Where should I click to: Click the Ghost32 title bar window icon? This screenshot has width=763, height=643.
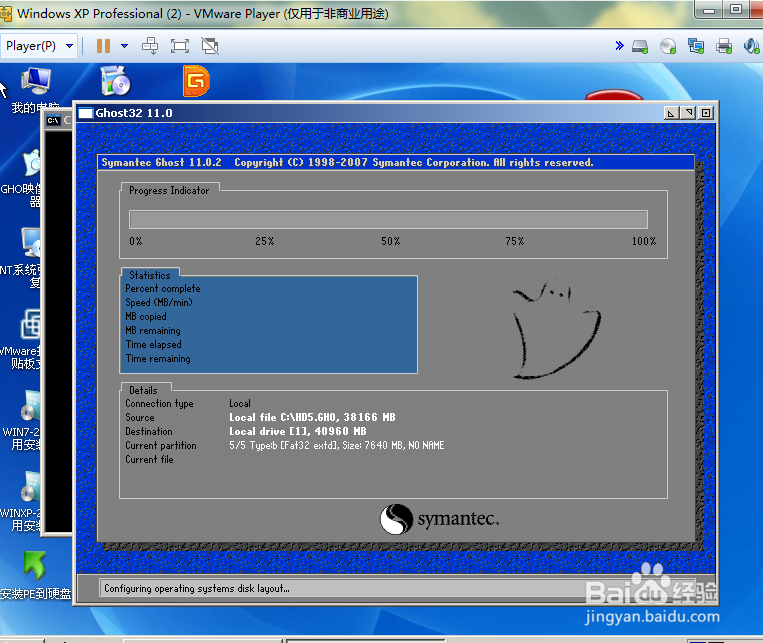click(85, 113)
